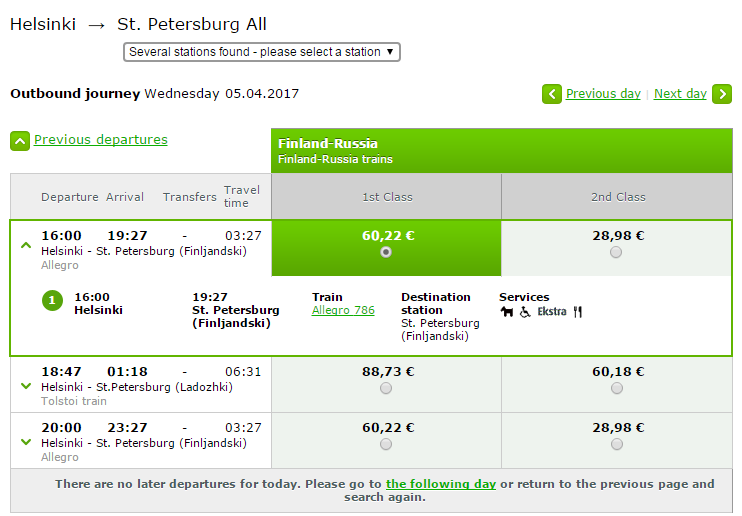Expand the 20:00 Allegro journey details
Image resolution: width=742 pixels, height=516 pixels.
tap(26, 442)
